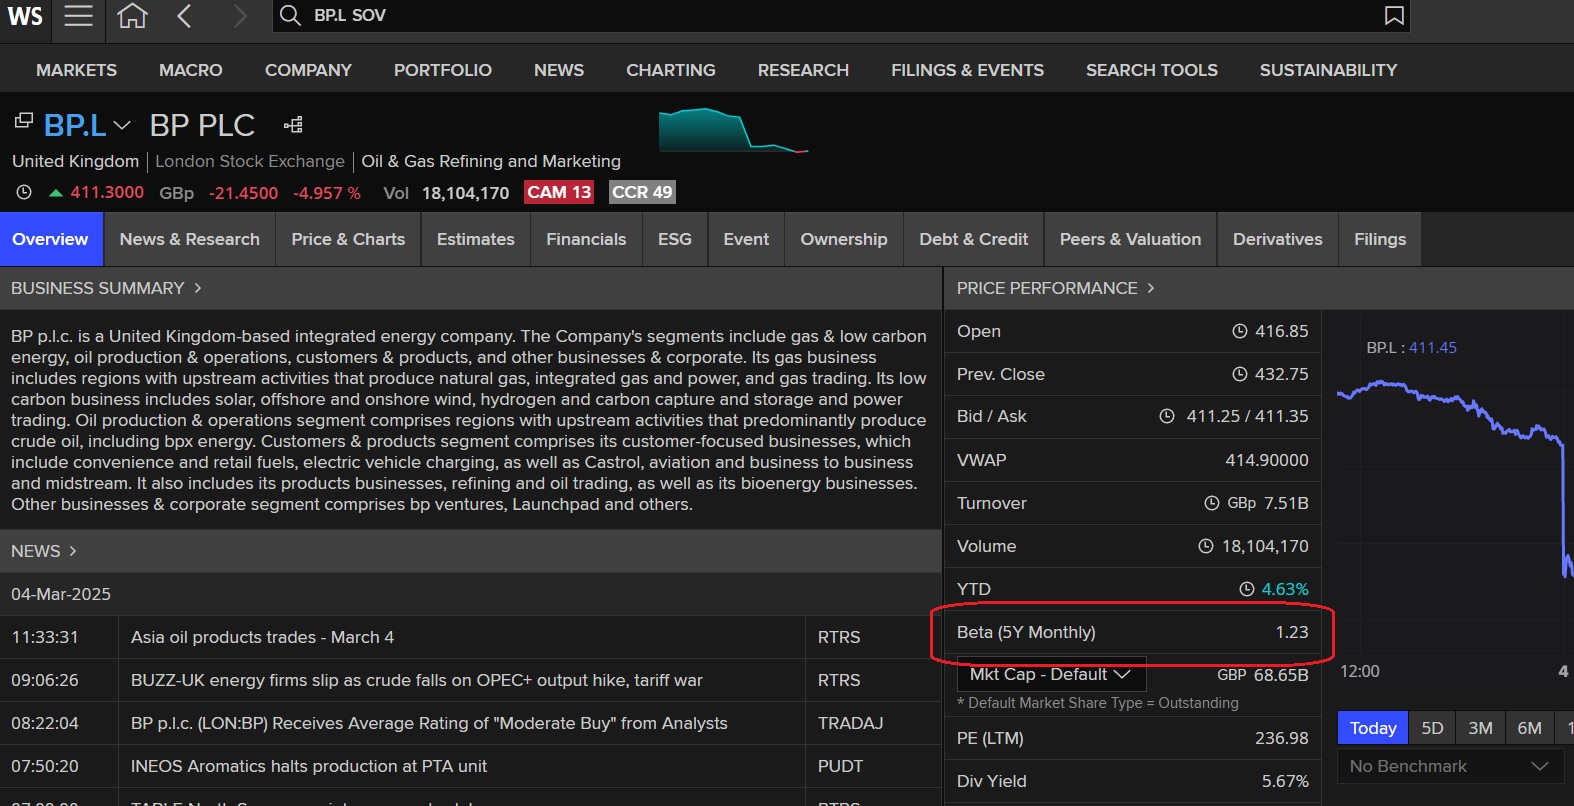Open the No Benchmark dropdown
The height and width of the screenshot is (806, 1574).
coord(1448,766)
